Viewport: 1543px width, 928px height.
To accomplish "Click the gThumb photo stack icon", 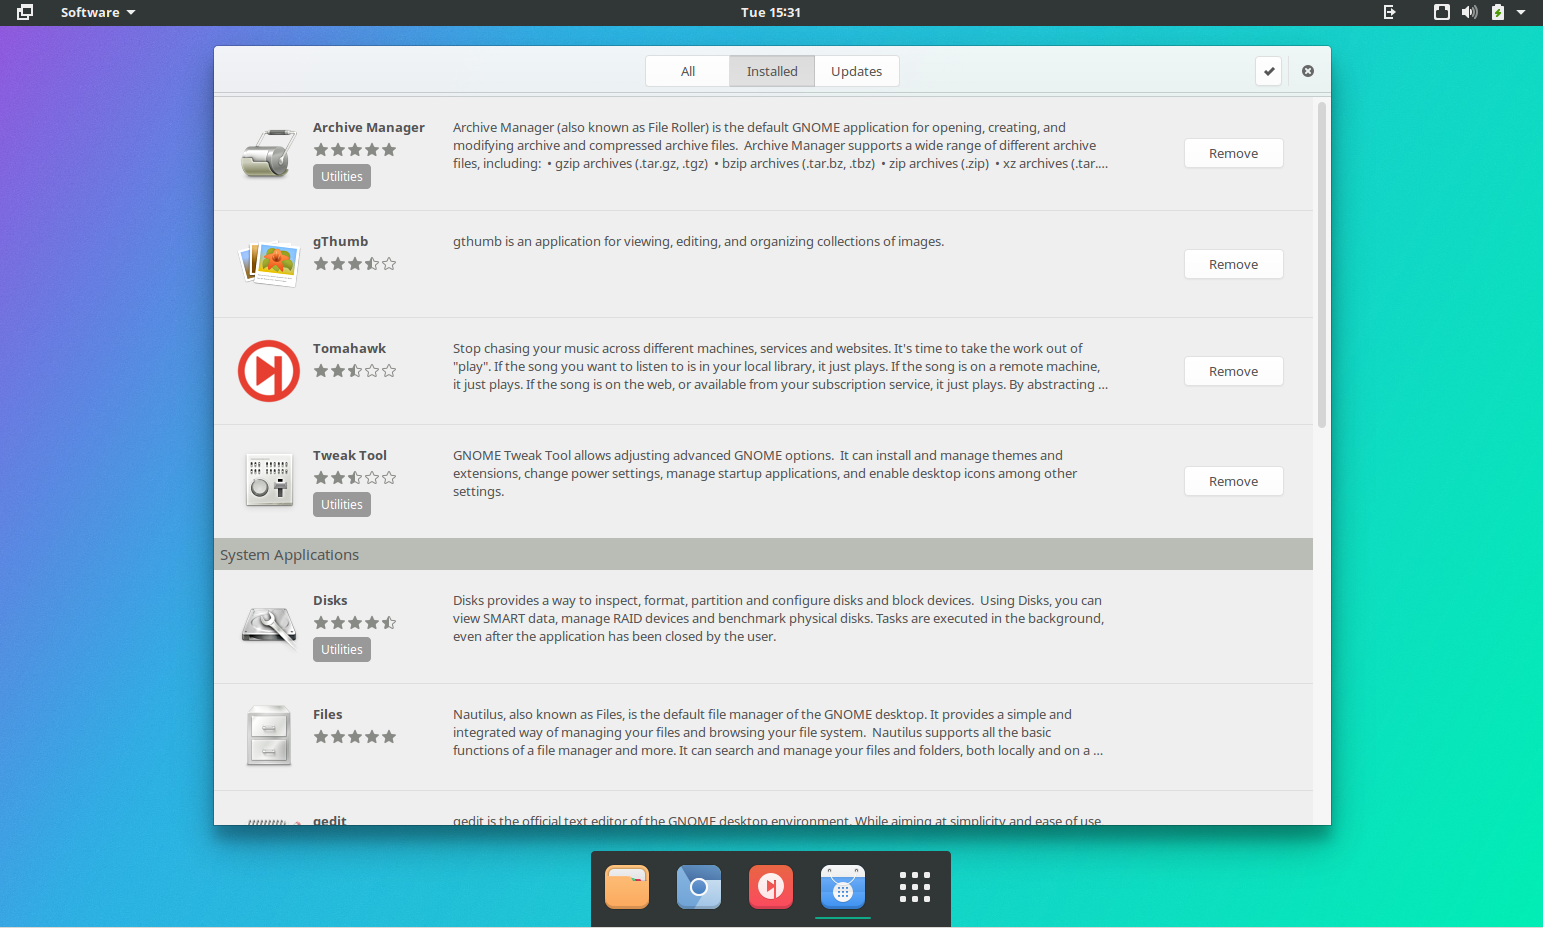I will [269, 264].
